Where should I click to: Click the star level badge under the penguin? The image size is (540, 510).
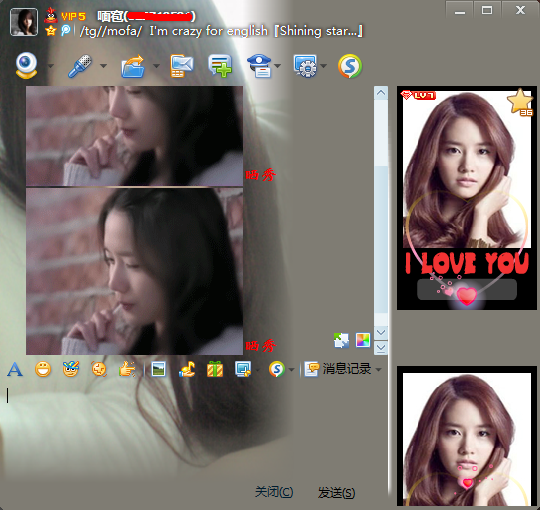tap(51, 31)
